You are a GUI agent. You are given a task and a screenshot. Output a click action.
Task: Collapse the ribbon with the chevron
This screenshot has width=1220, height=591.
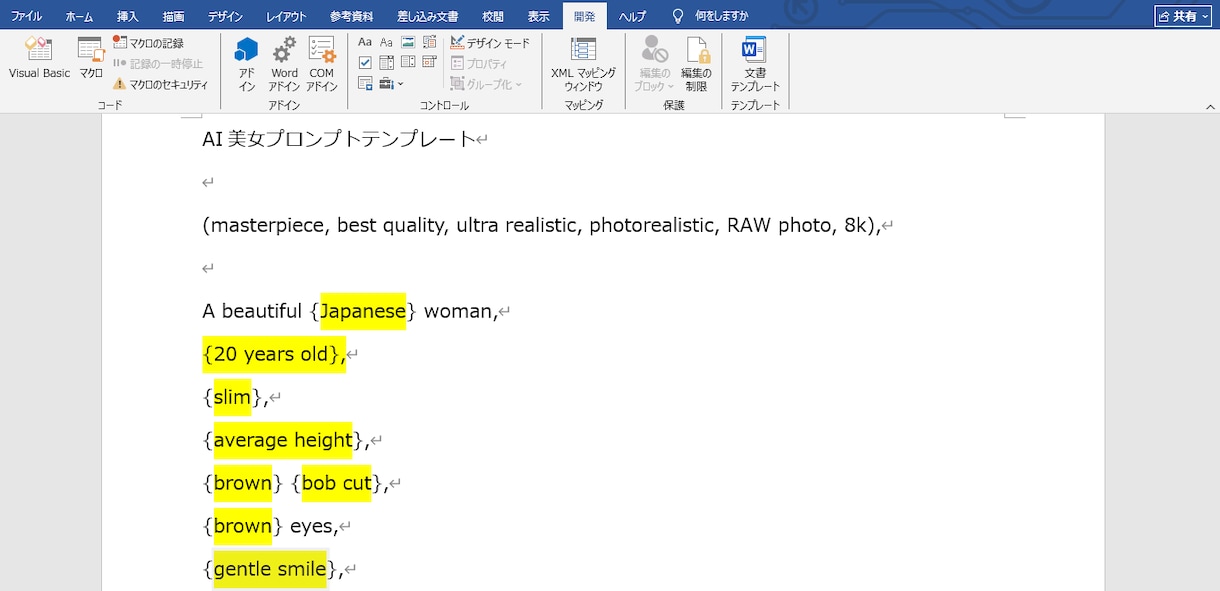pos(1210,105)
